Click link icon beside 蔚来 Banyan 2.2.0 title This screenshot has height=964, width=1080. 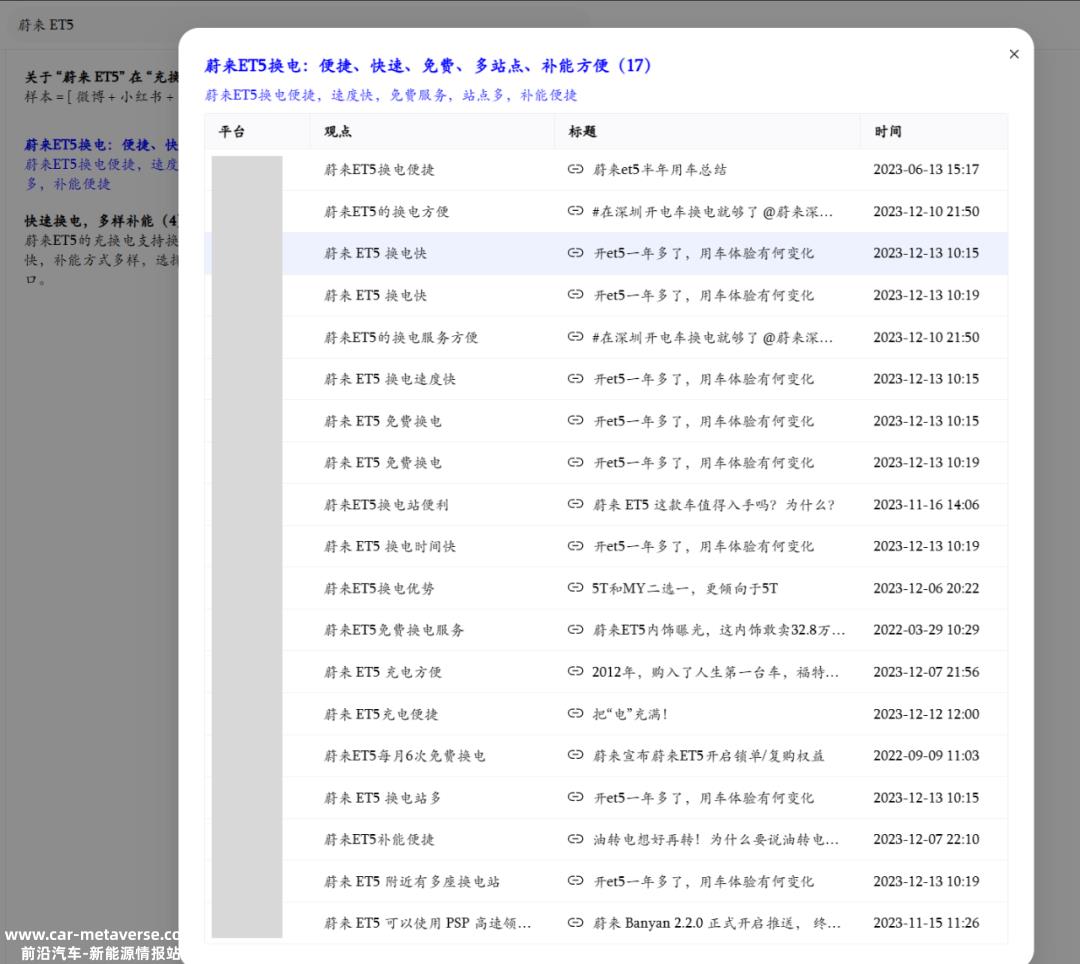[x=575, y=923]
